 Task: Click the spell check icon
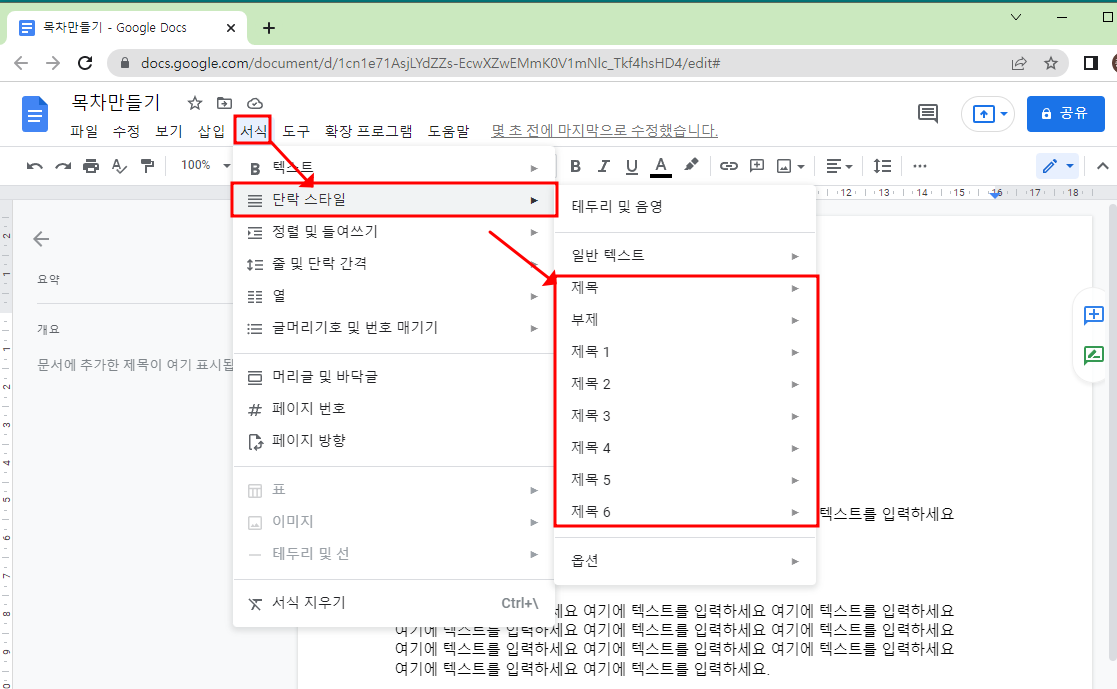coord(118,166)
